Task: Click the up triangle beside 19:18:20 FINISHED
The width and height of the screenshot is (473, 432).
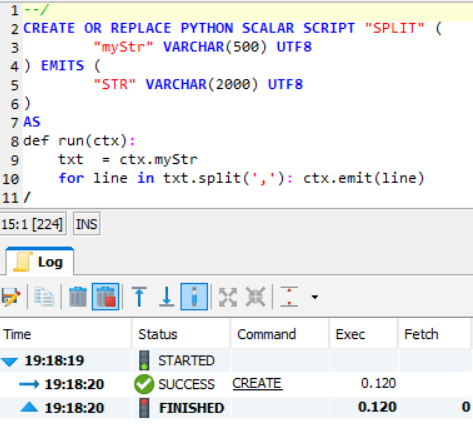Action: coord(29,407)
